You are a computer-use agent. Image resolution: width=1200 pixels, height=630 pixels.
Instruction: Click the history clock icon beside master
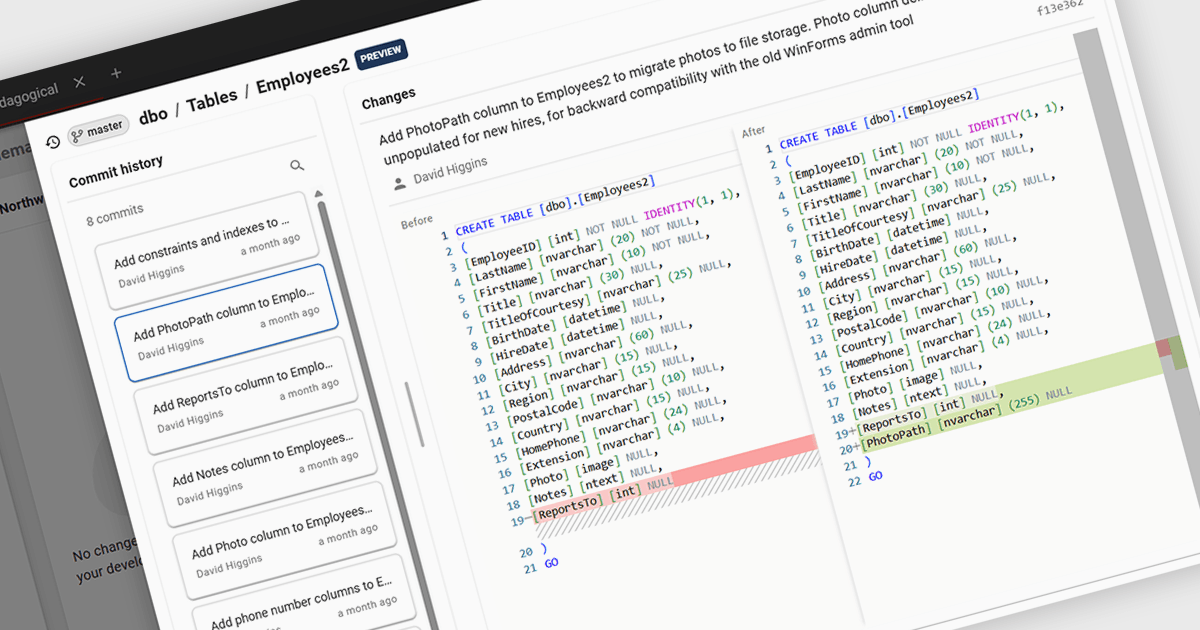(53, 142)
